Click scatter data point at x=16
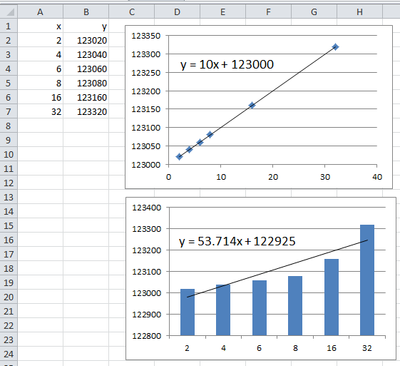 pos(252,105)
